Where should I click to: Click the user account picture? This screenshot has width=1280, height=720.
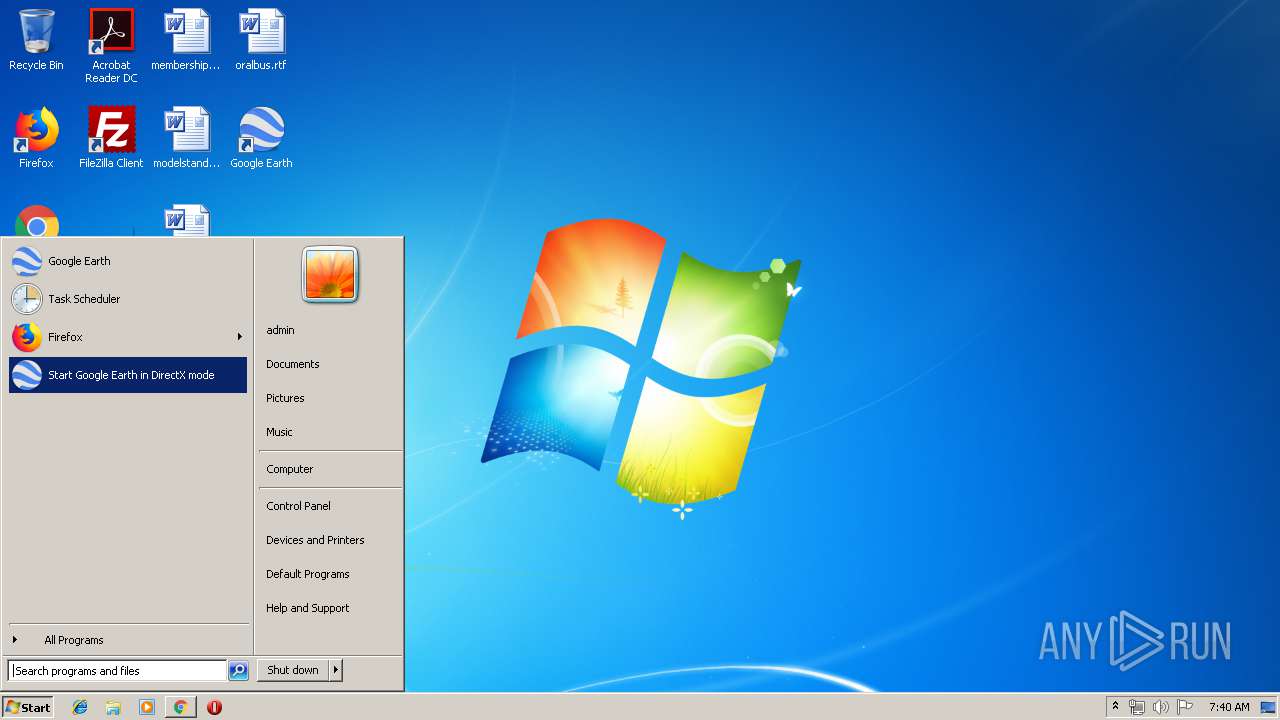[x=330, y=275]
